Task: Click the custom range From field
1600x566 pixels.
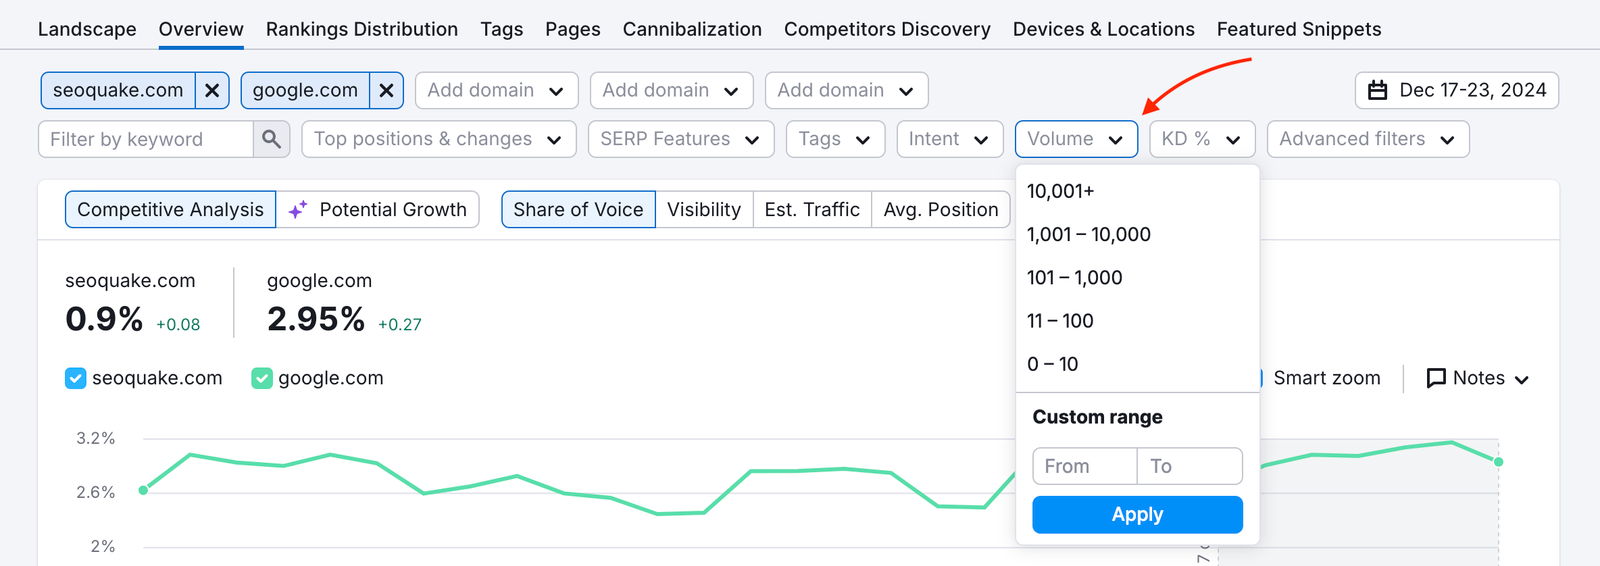Action: pyautogui.click(x=1085, y=466)
